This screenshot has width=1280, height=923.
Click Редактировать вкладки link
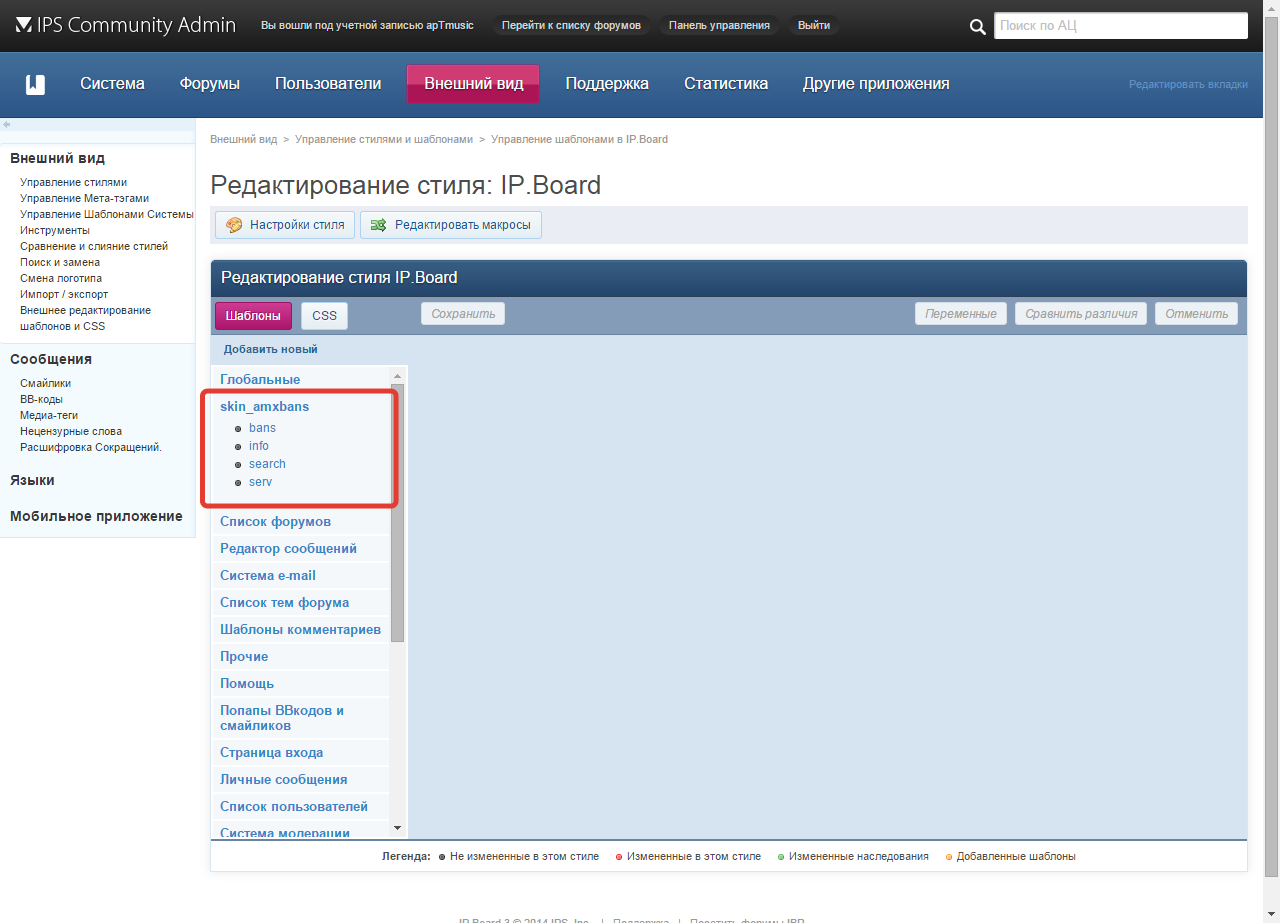coord(1188,85)
